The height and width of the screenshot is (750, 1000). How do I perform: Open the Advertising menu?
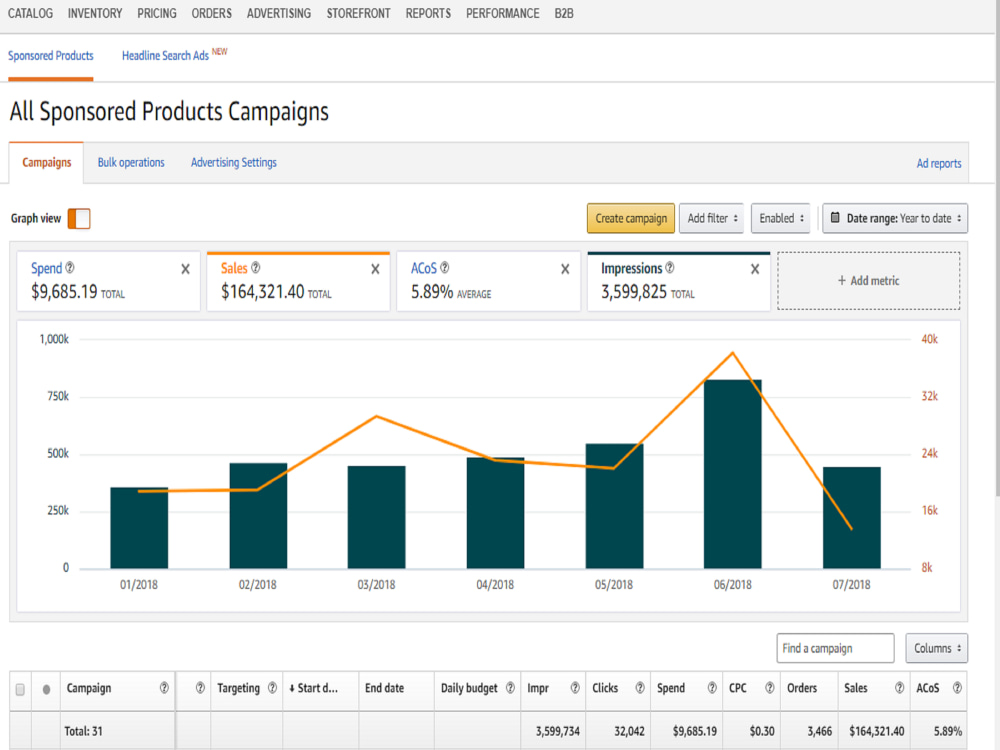click(279, 13)
